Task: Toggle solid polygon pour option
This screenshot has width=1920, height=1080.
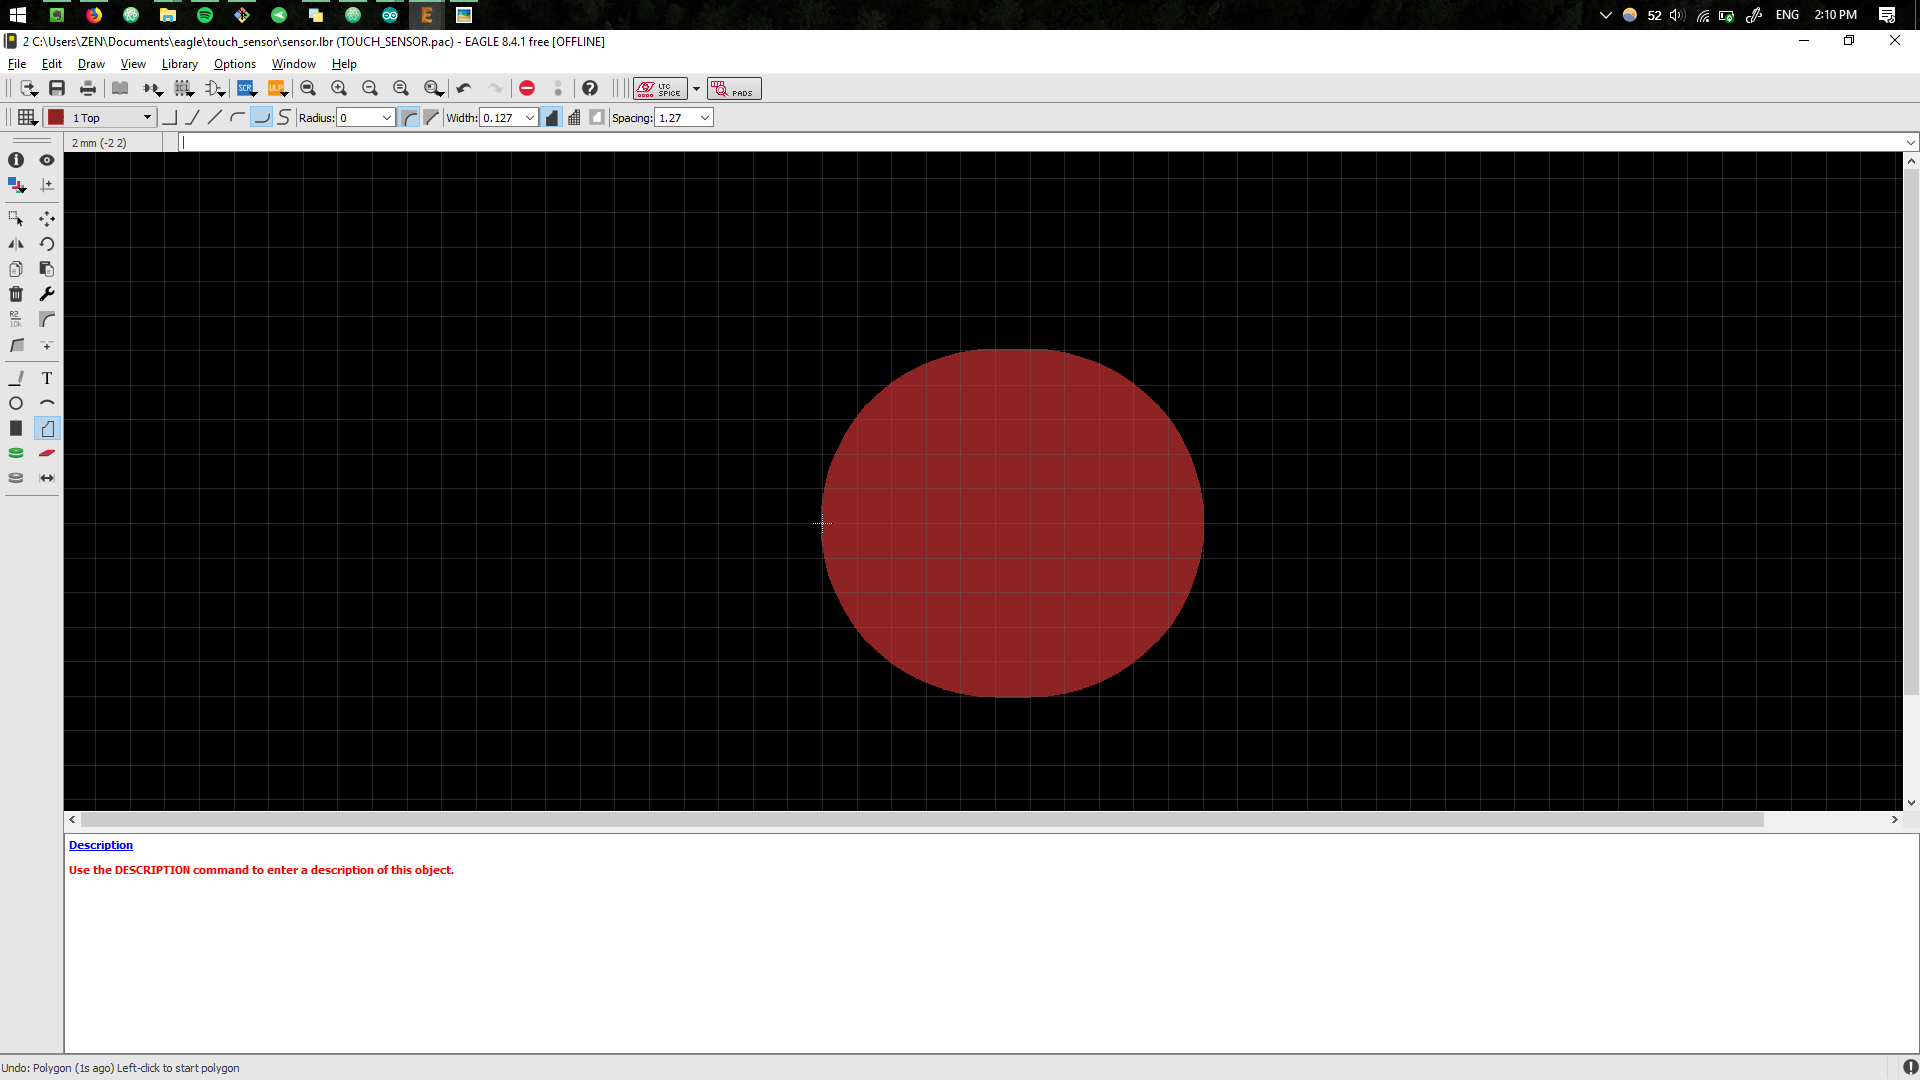Action: coord(552,117)
